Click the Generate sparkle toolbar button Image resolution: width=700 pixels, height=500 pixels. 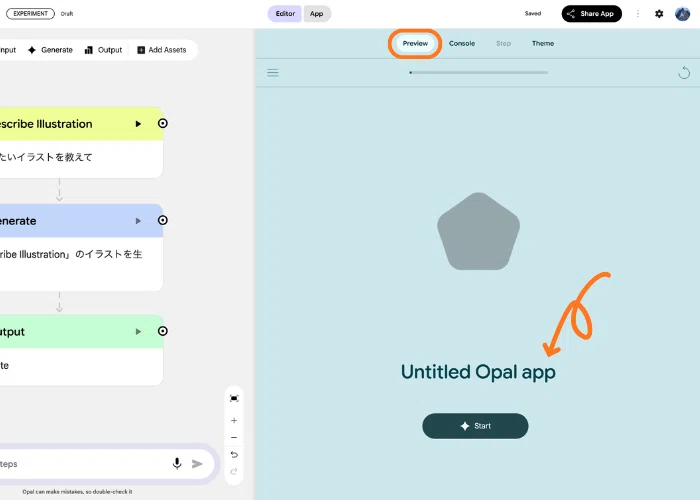pos(50,50)
